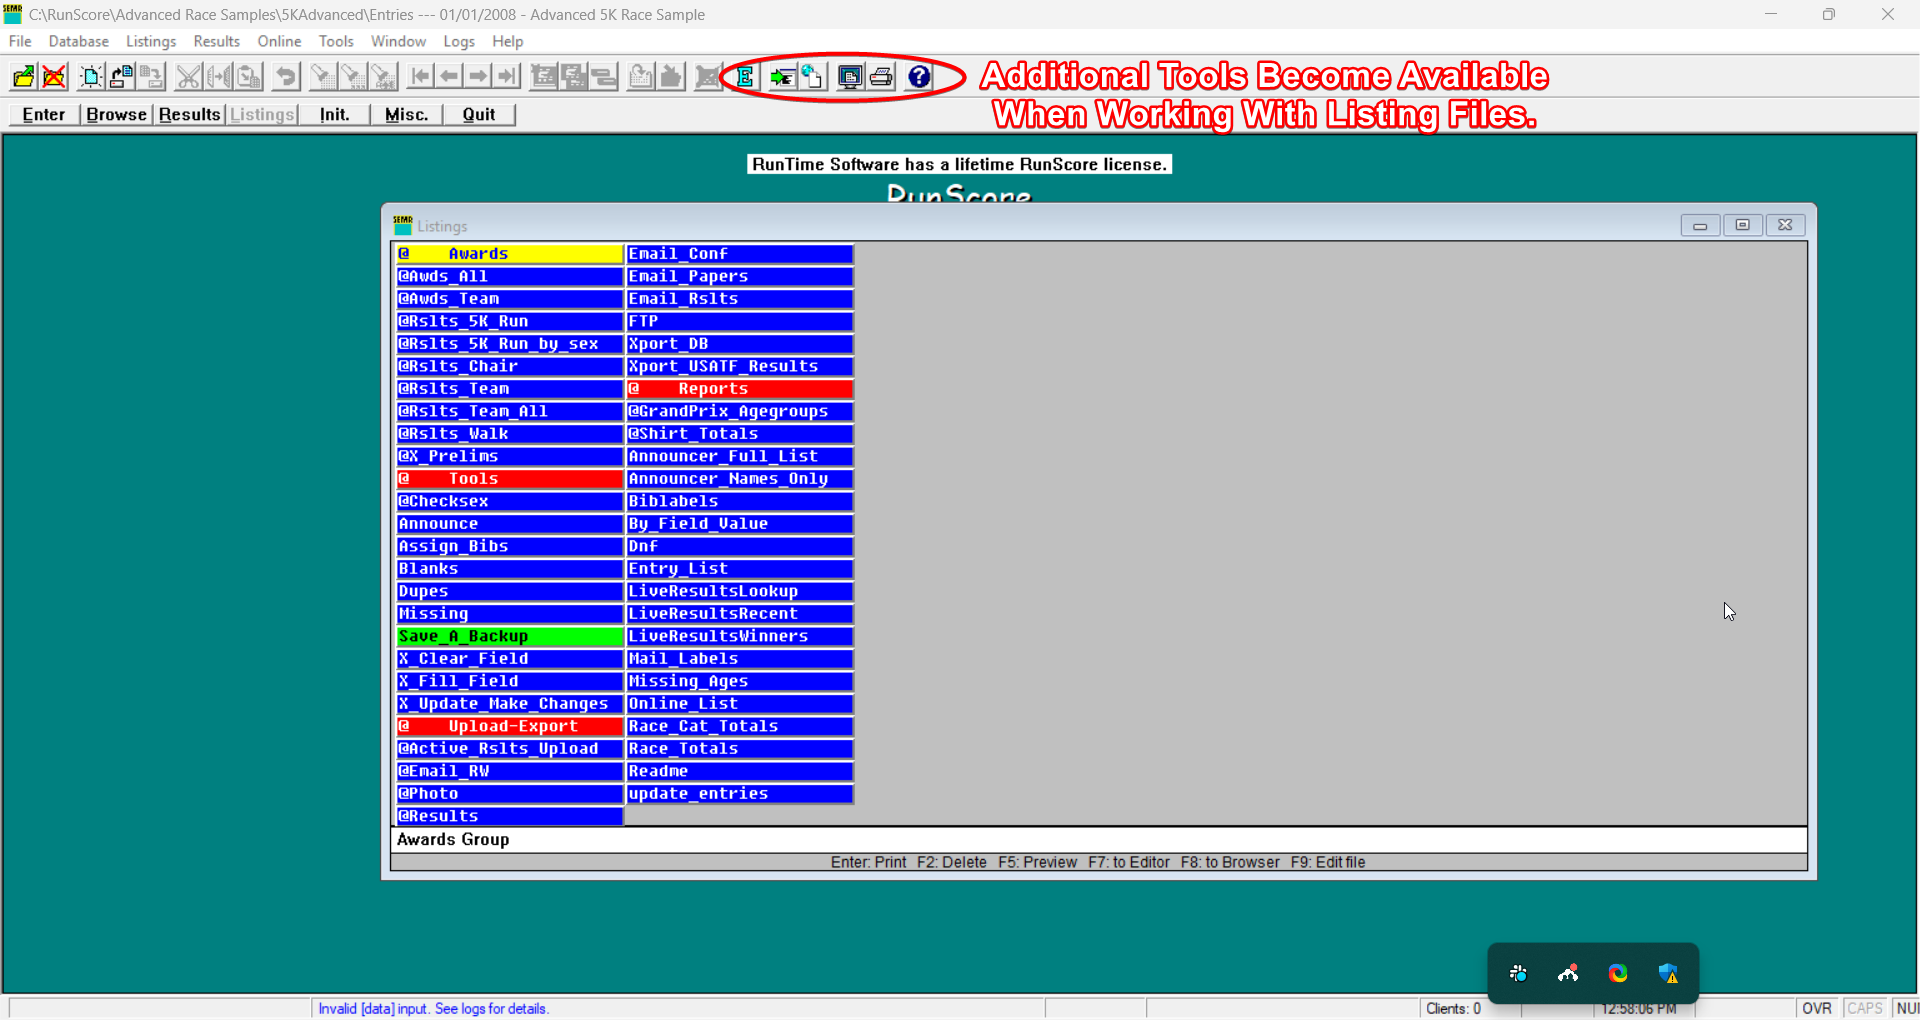Click the scissors cut icon
Screen dimensions: 1920x1020
[189, 76]
